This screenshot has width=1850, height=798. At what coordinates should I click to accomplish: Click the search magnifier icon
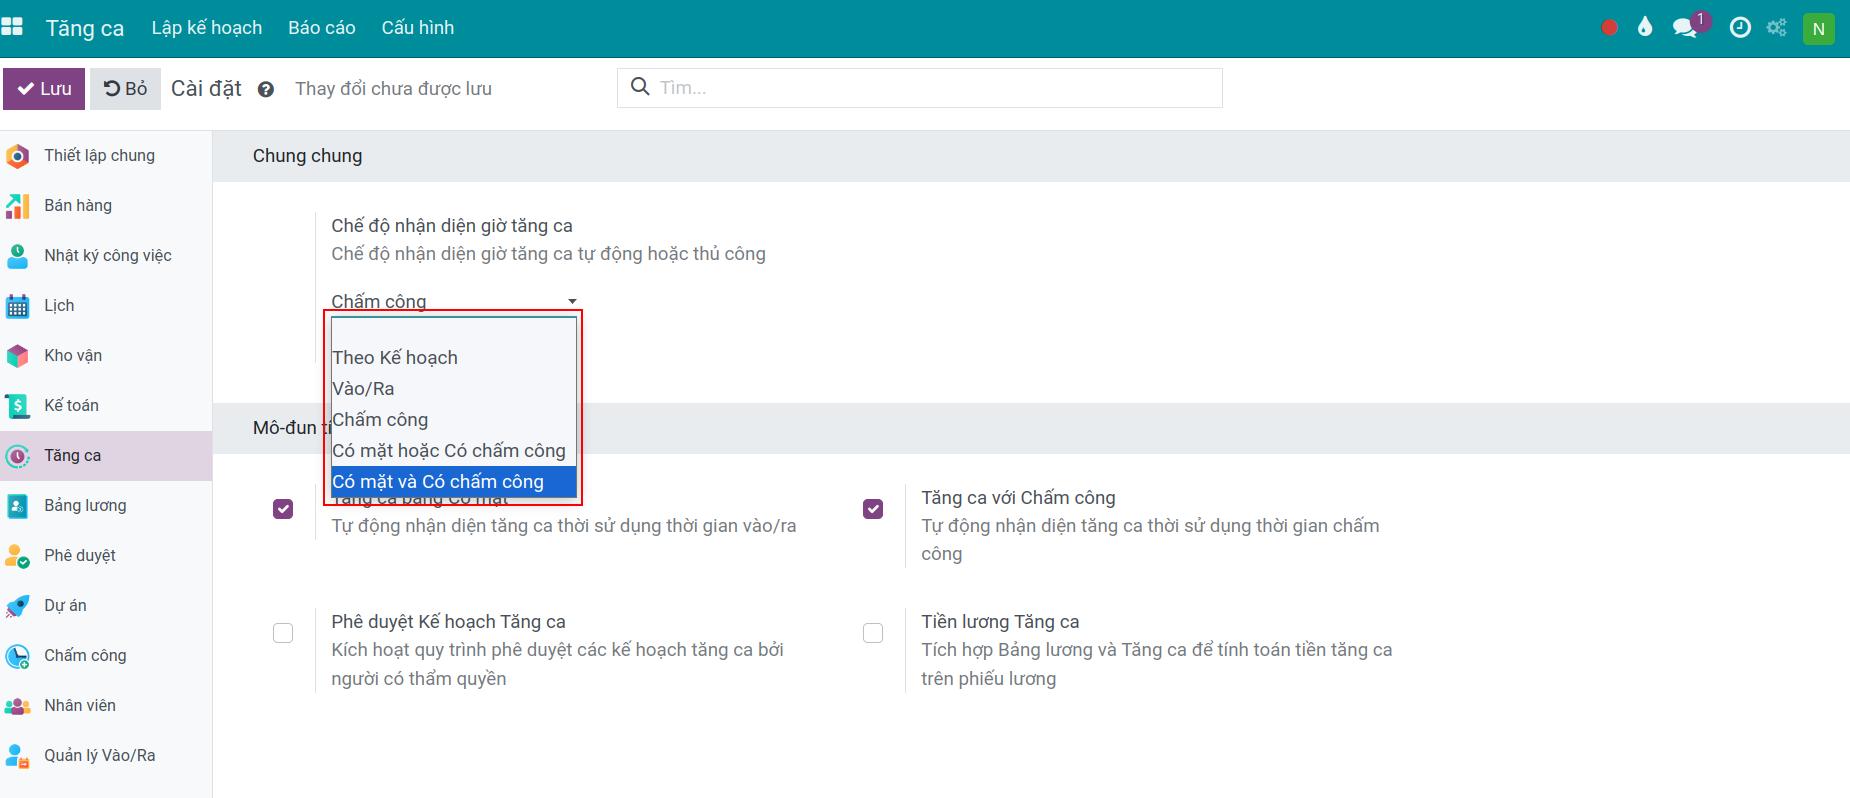(x=640, y=87)
